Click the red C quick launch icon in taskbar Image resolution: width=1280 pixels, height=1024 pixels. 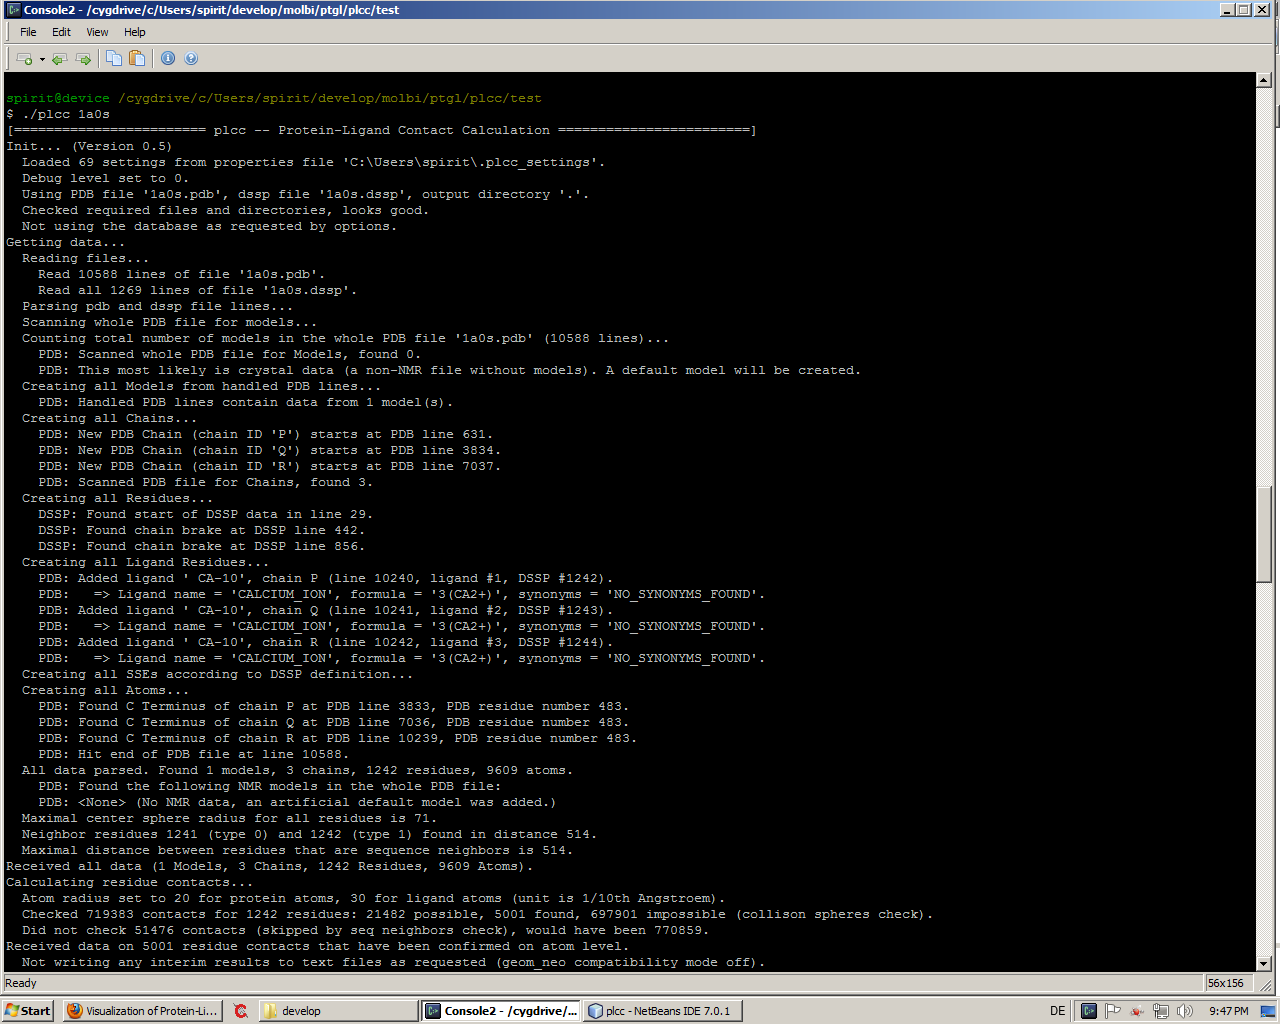241,1011
